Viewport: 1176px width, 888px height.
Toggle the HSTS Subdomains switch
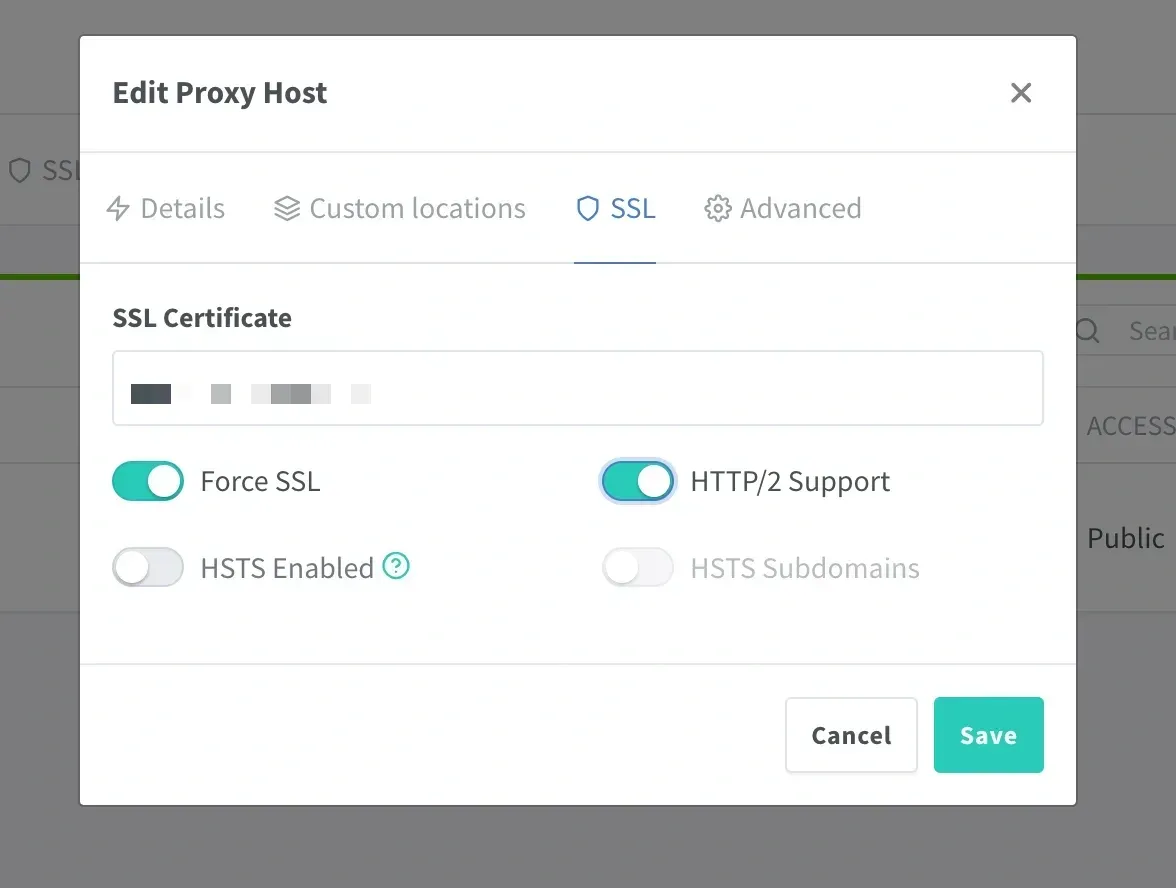pos(638,568)
